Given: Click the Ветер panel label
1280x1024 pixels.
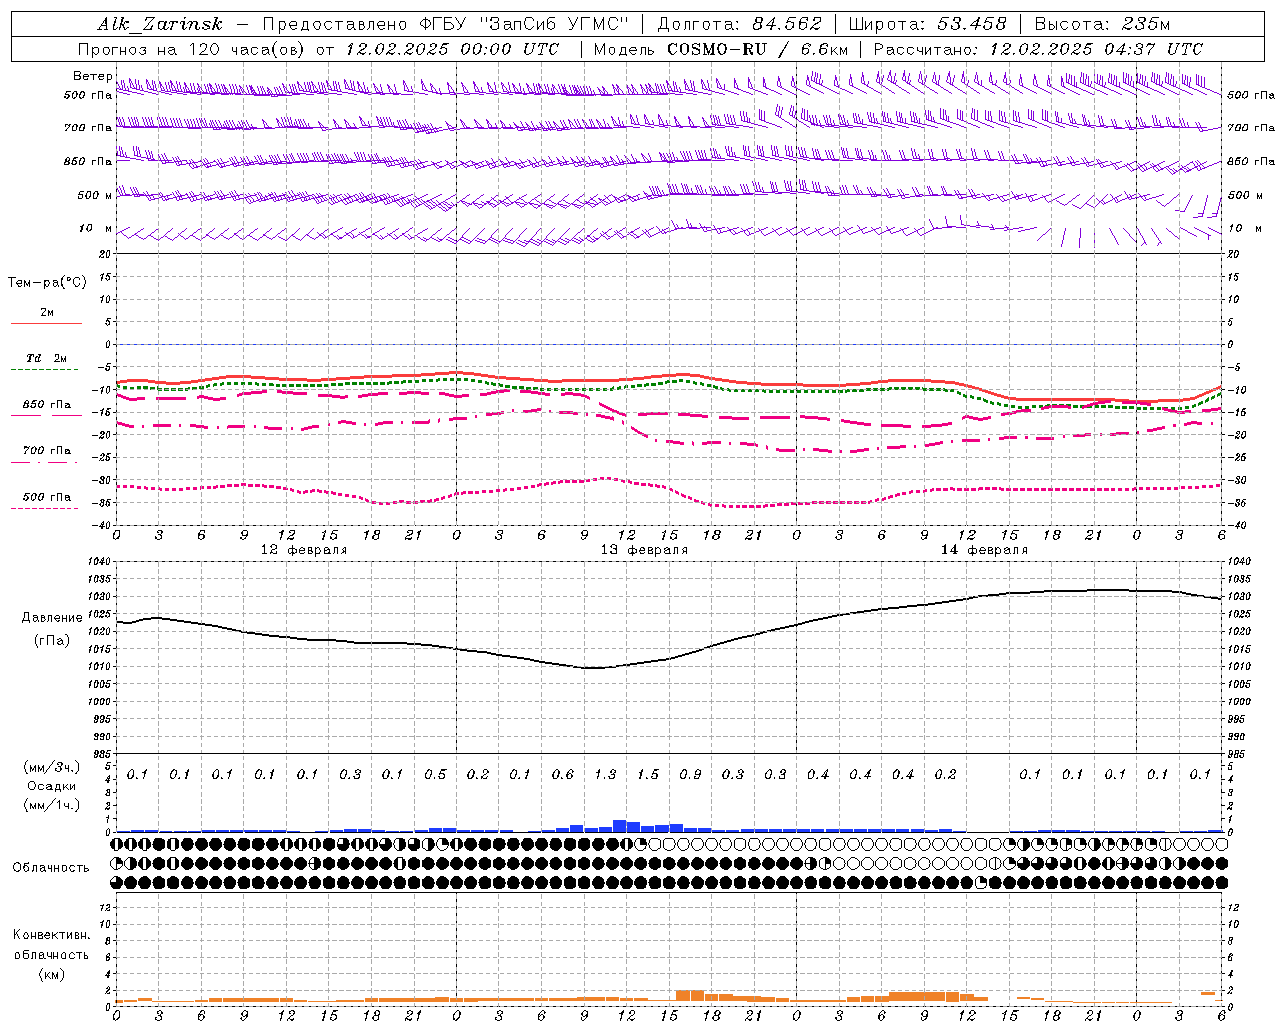Looking at the screenshot, I should 92,76.
